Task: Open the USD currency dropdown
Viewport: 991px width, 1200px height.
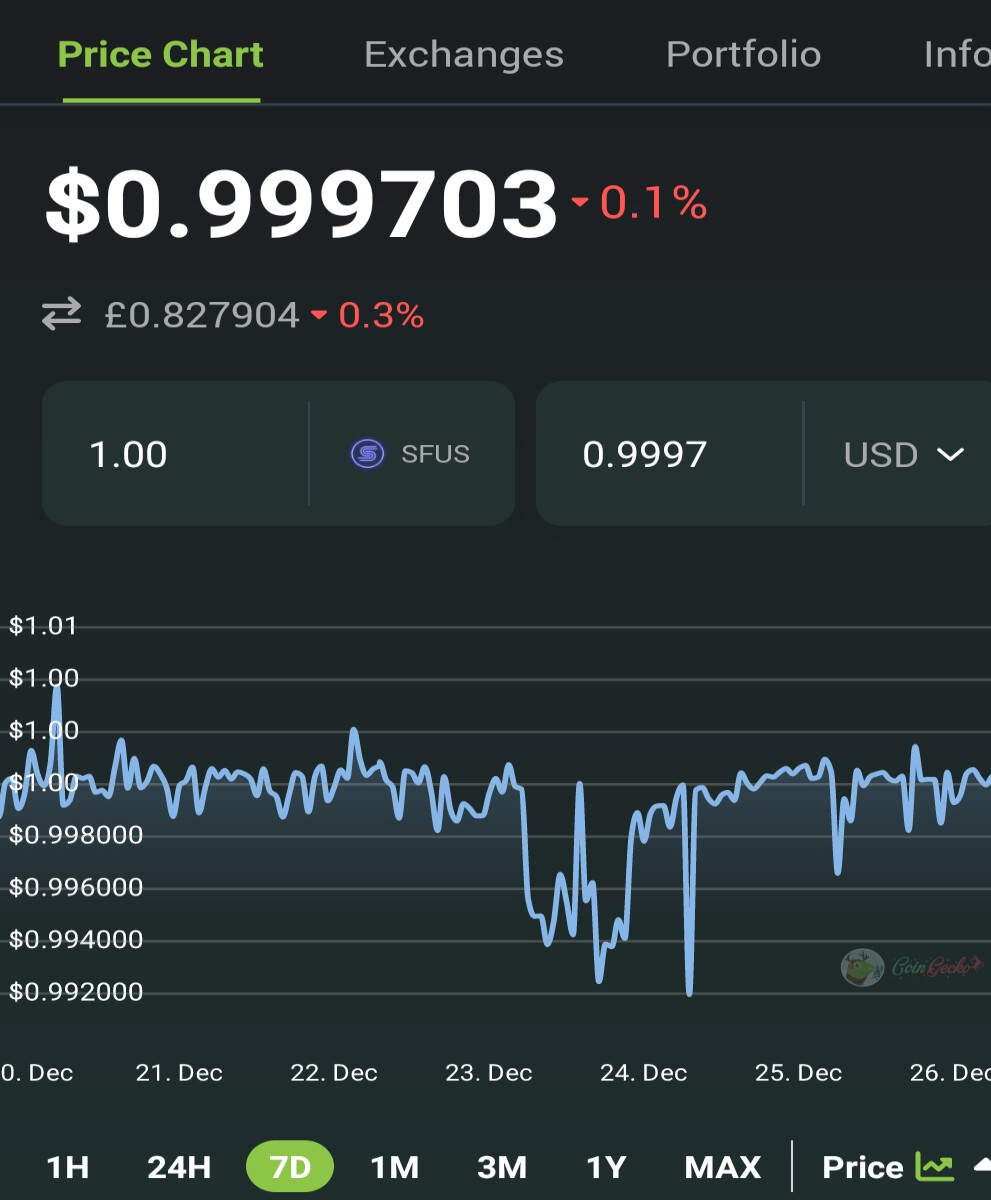Action: coord(904,454)
